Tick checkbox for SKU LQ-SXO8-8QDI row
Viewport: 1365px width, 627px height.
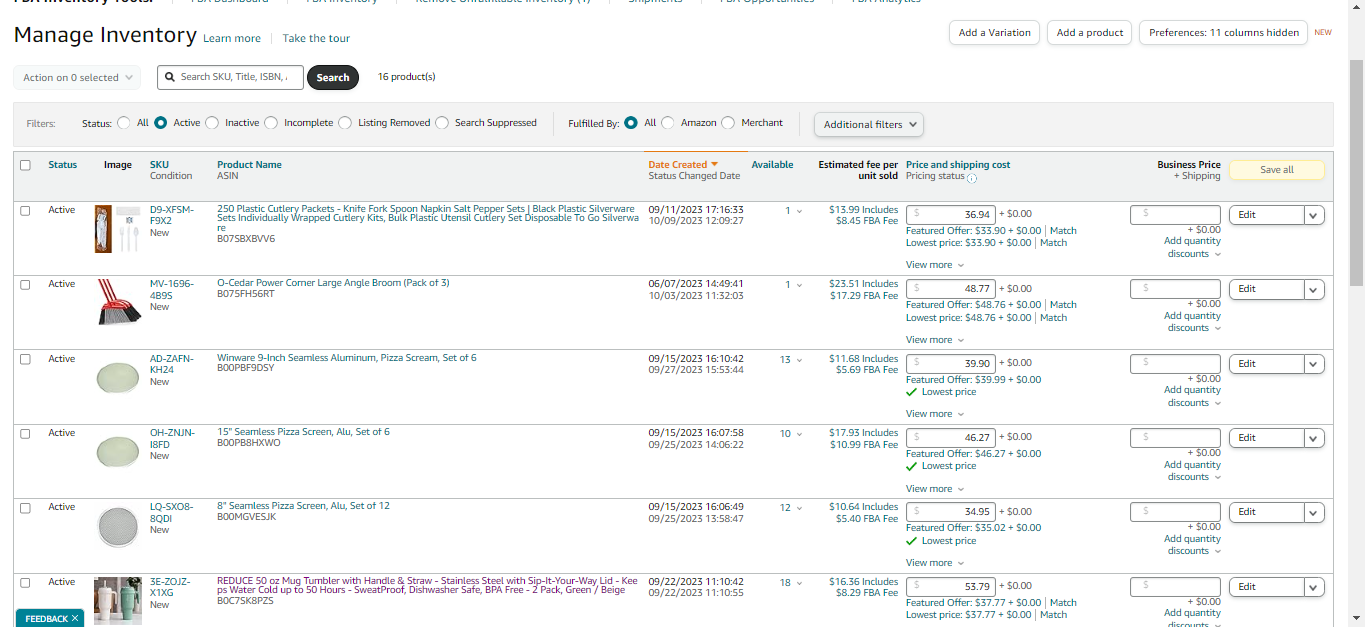click(x=25, y=508)
